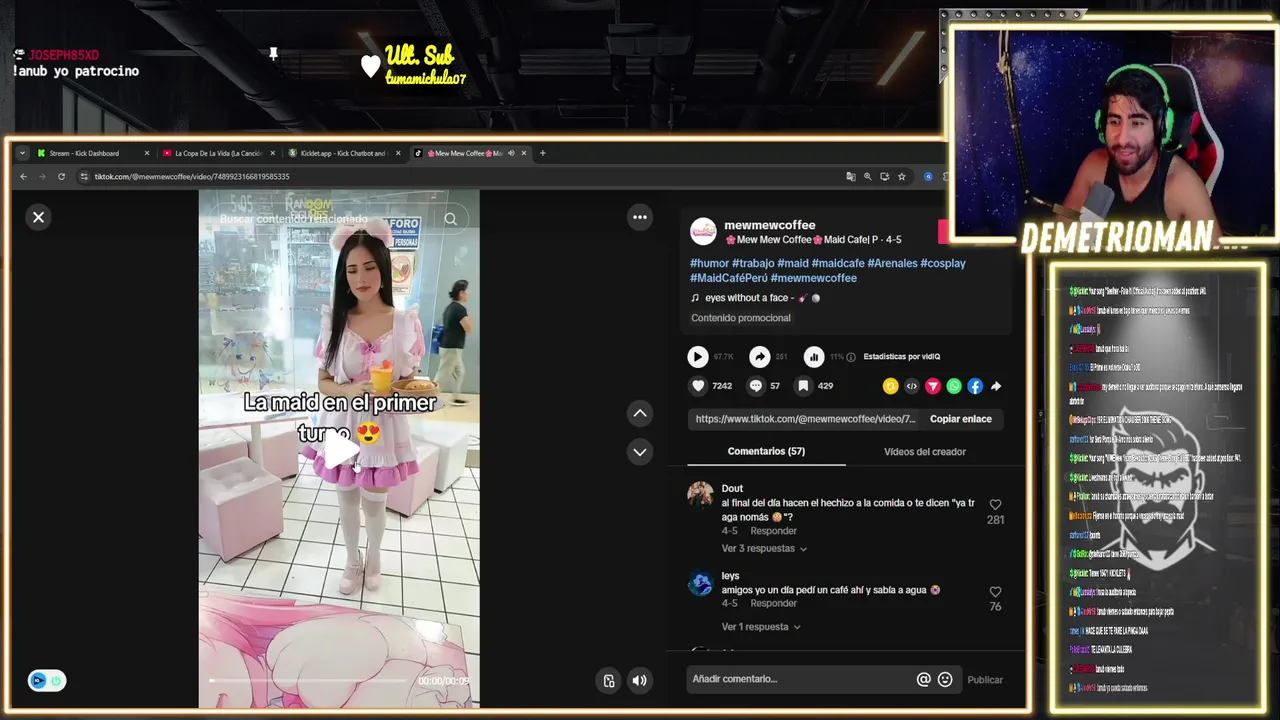Click the Publicar button
This screenshot has height=720, width=1280.
tap(985, 680)
